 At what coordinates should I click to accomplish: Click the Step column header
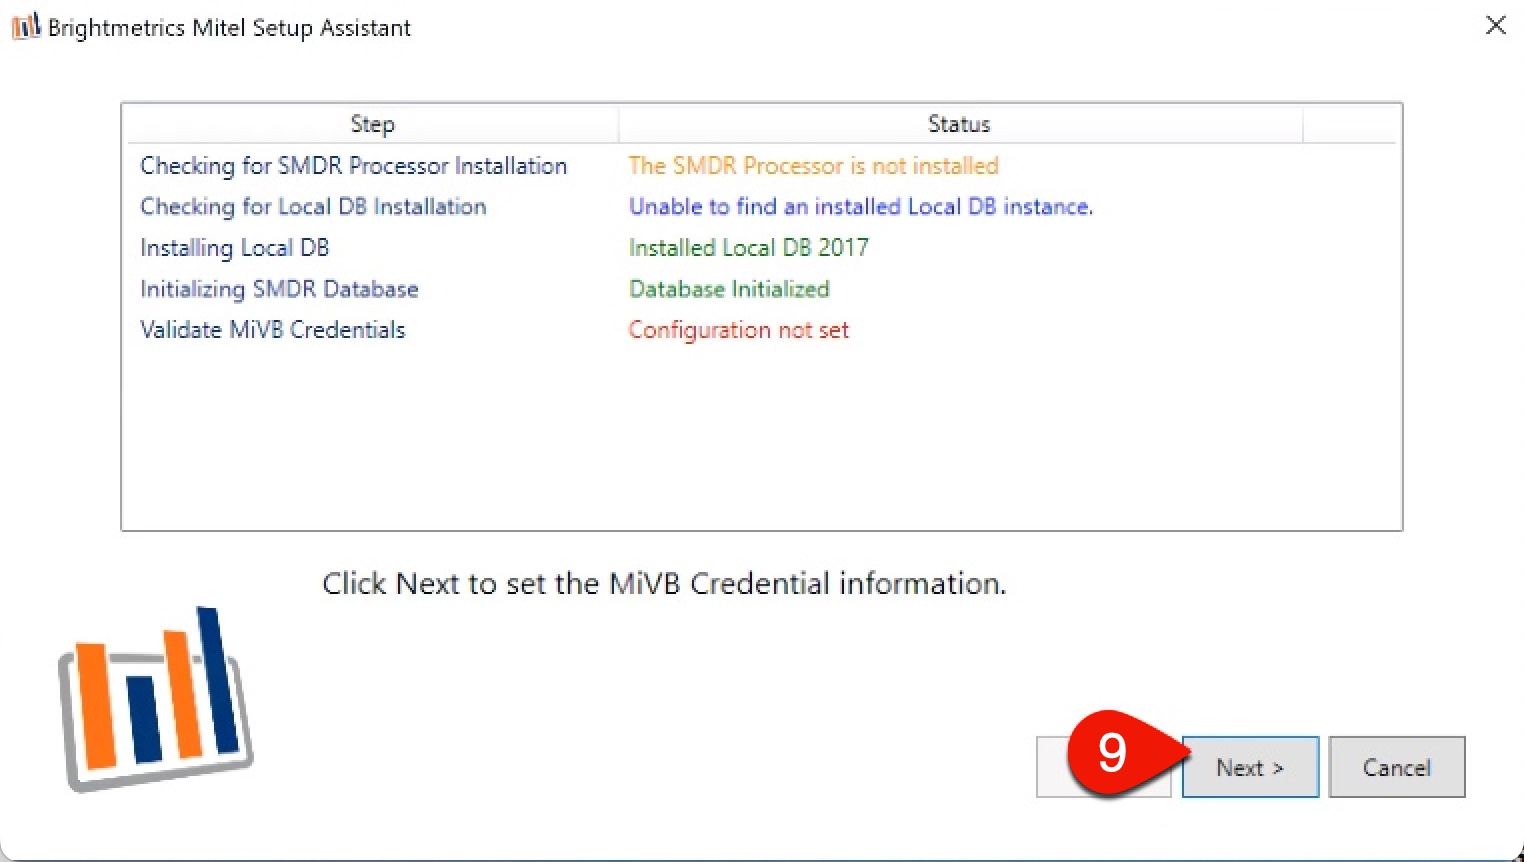point(372,124)
